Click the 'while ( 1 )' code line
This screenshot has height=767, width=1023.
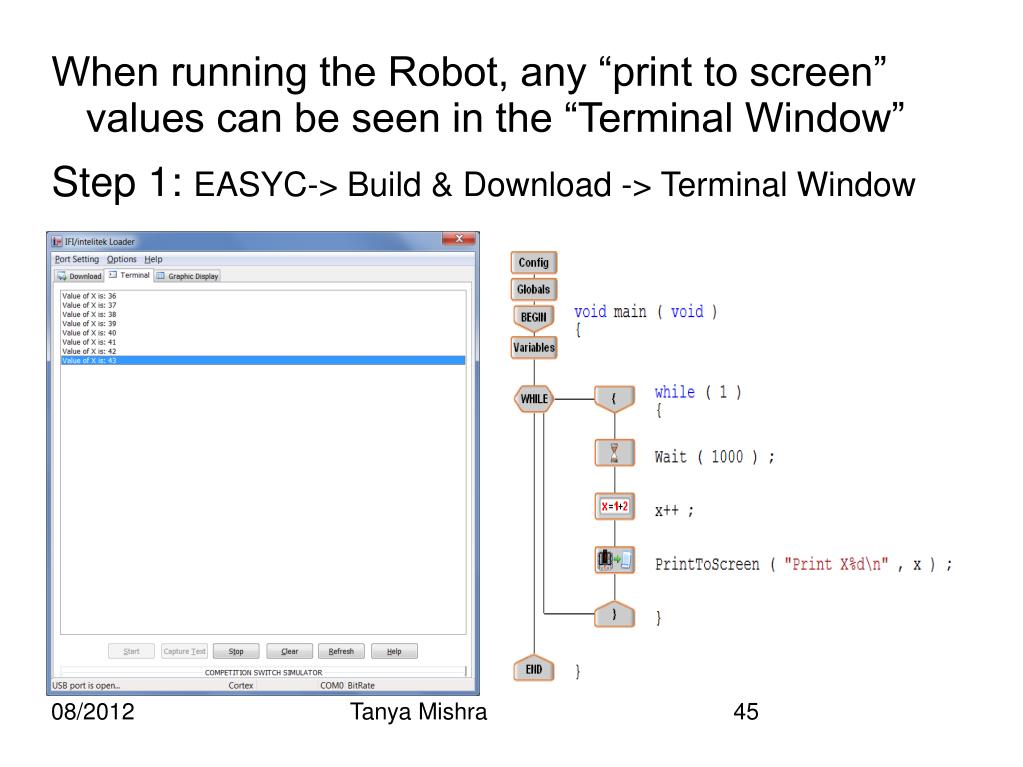click(698, 392)
